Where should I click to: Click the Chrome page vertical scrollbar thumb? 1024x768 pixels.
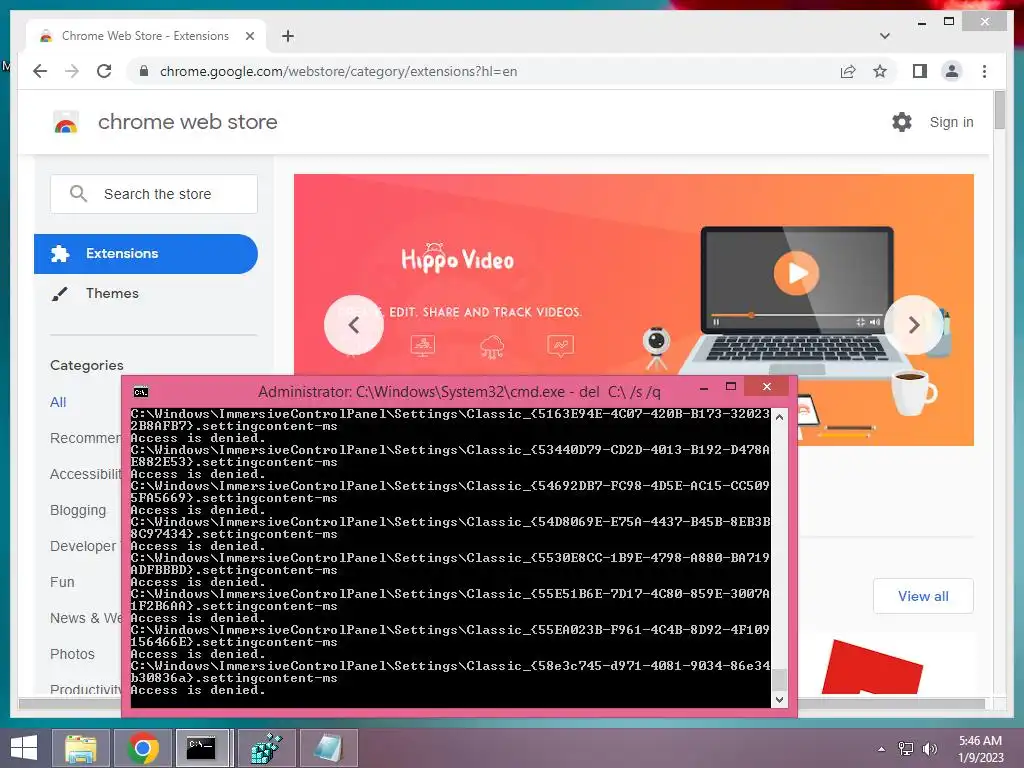(x=999, y=111)
